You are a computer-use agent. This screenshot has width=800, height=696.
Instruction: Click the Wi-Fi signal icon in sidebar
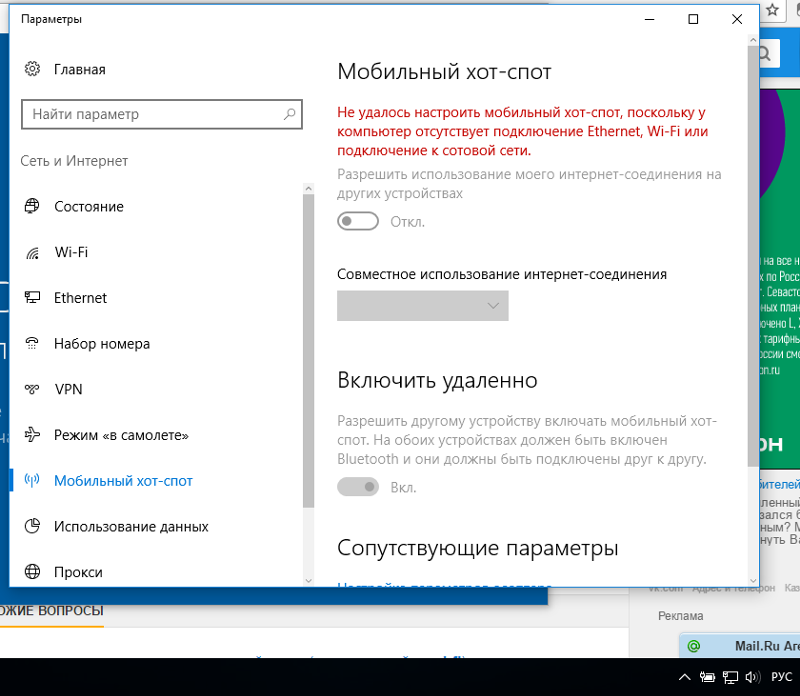[32, 252]
